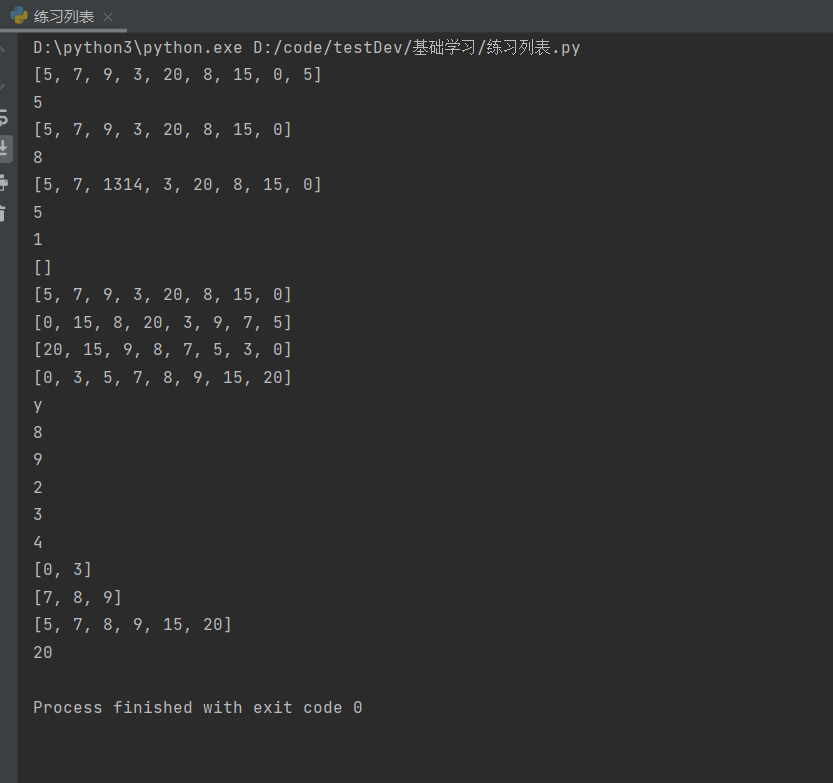Click the descending list starting '[20, 15, 9'
The height and width of the screenshot is (783, 833).
162,350
